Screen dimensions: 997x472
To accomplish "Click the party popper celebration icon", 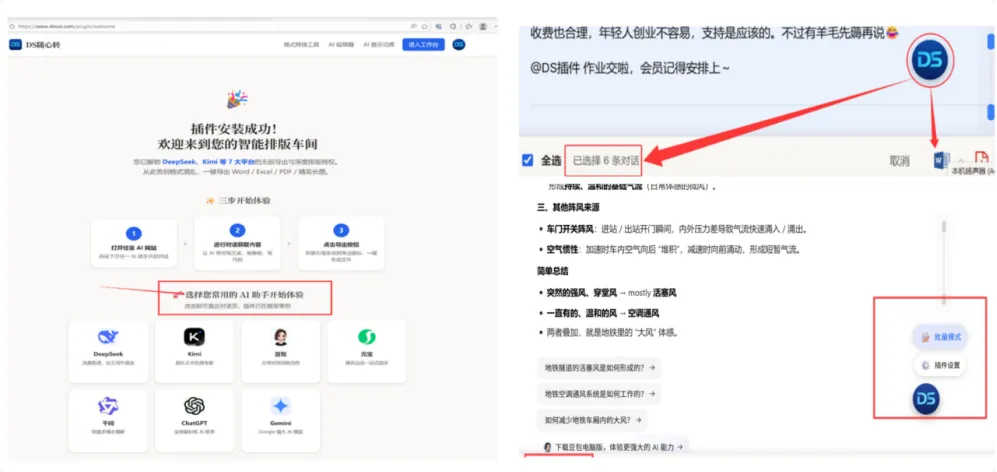I will coord(237,99).
